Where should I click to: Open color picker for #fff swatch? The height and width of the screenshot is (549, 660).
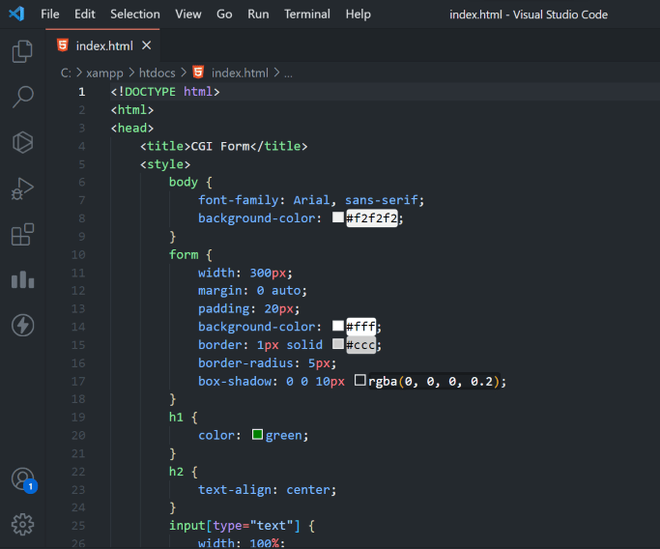pyautogui.click(x=338, y=326)
